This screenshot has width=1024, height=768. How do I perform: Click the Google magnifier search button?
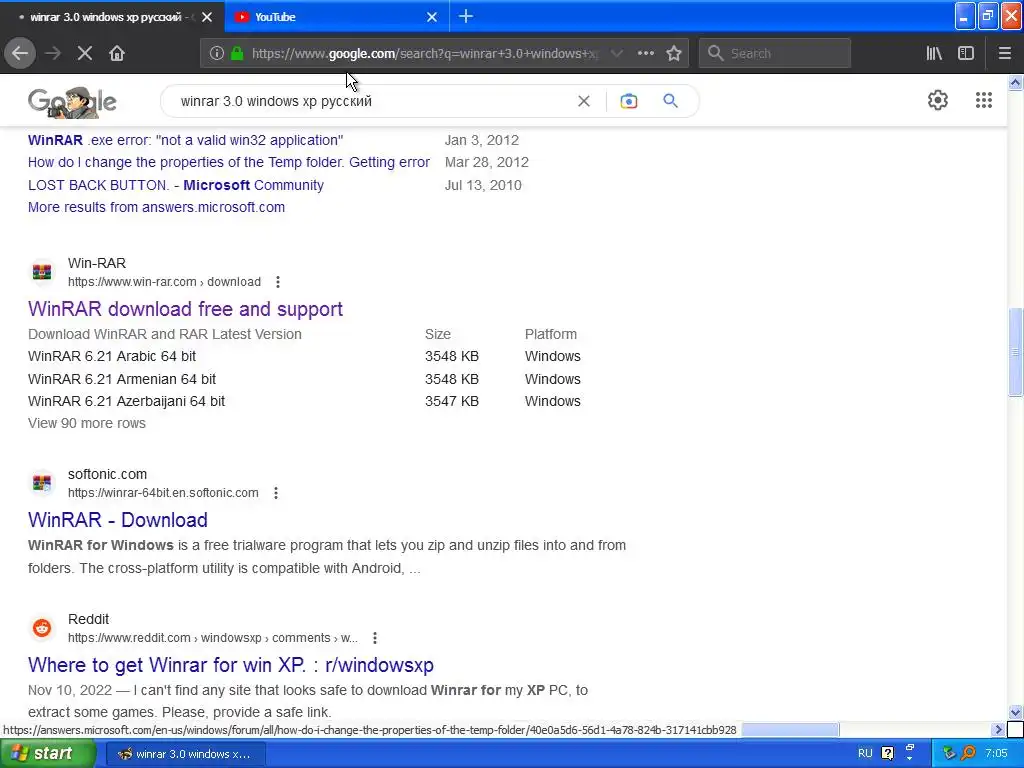(x=670, y=101)
